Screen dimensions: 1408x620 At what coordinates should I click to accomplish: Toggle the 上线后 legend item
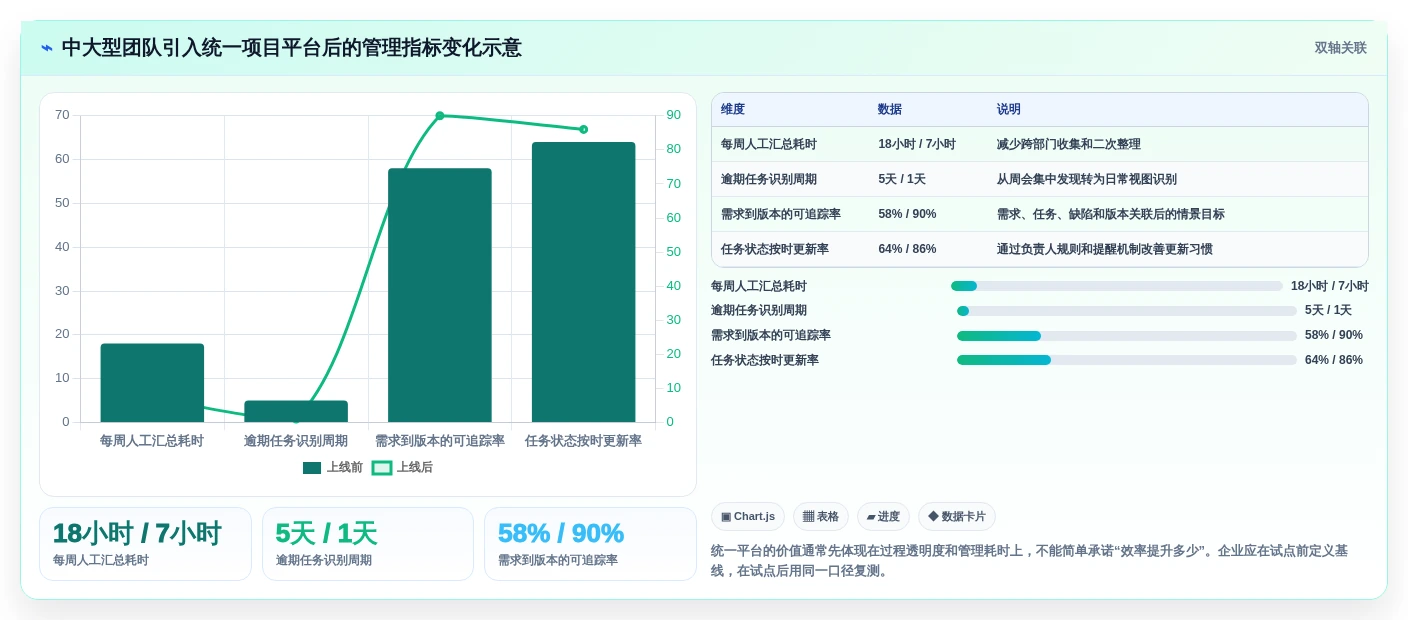[x=402, y=467]
